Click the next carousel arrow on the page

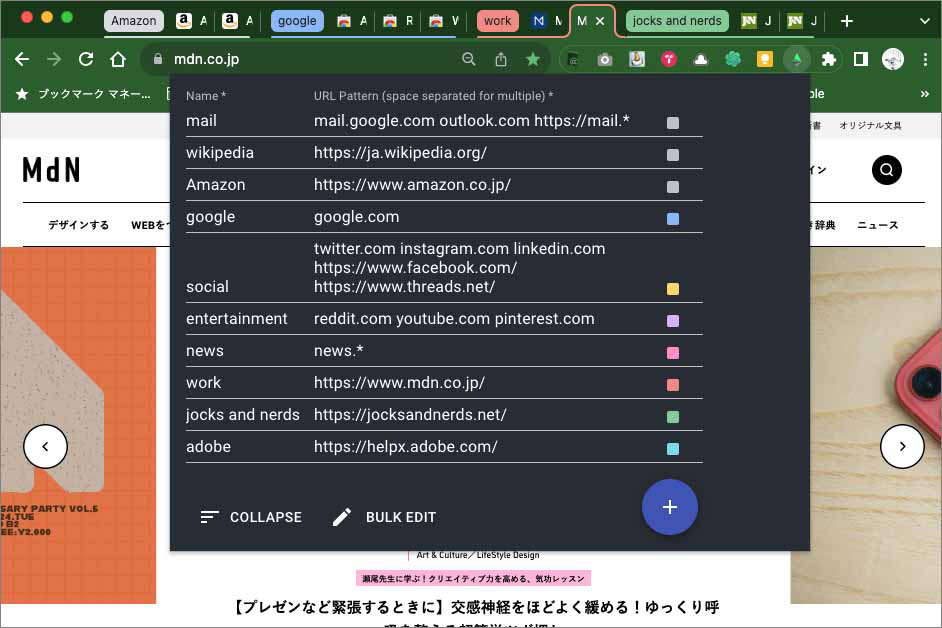pos(902,447)
